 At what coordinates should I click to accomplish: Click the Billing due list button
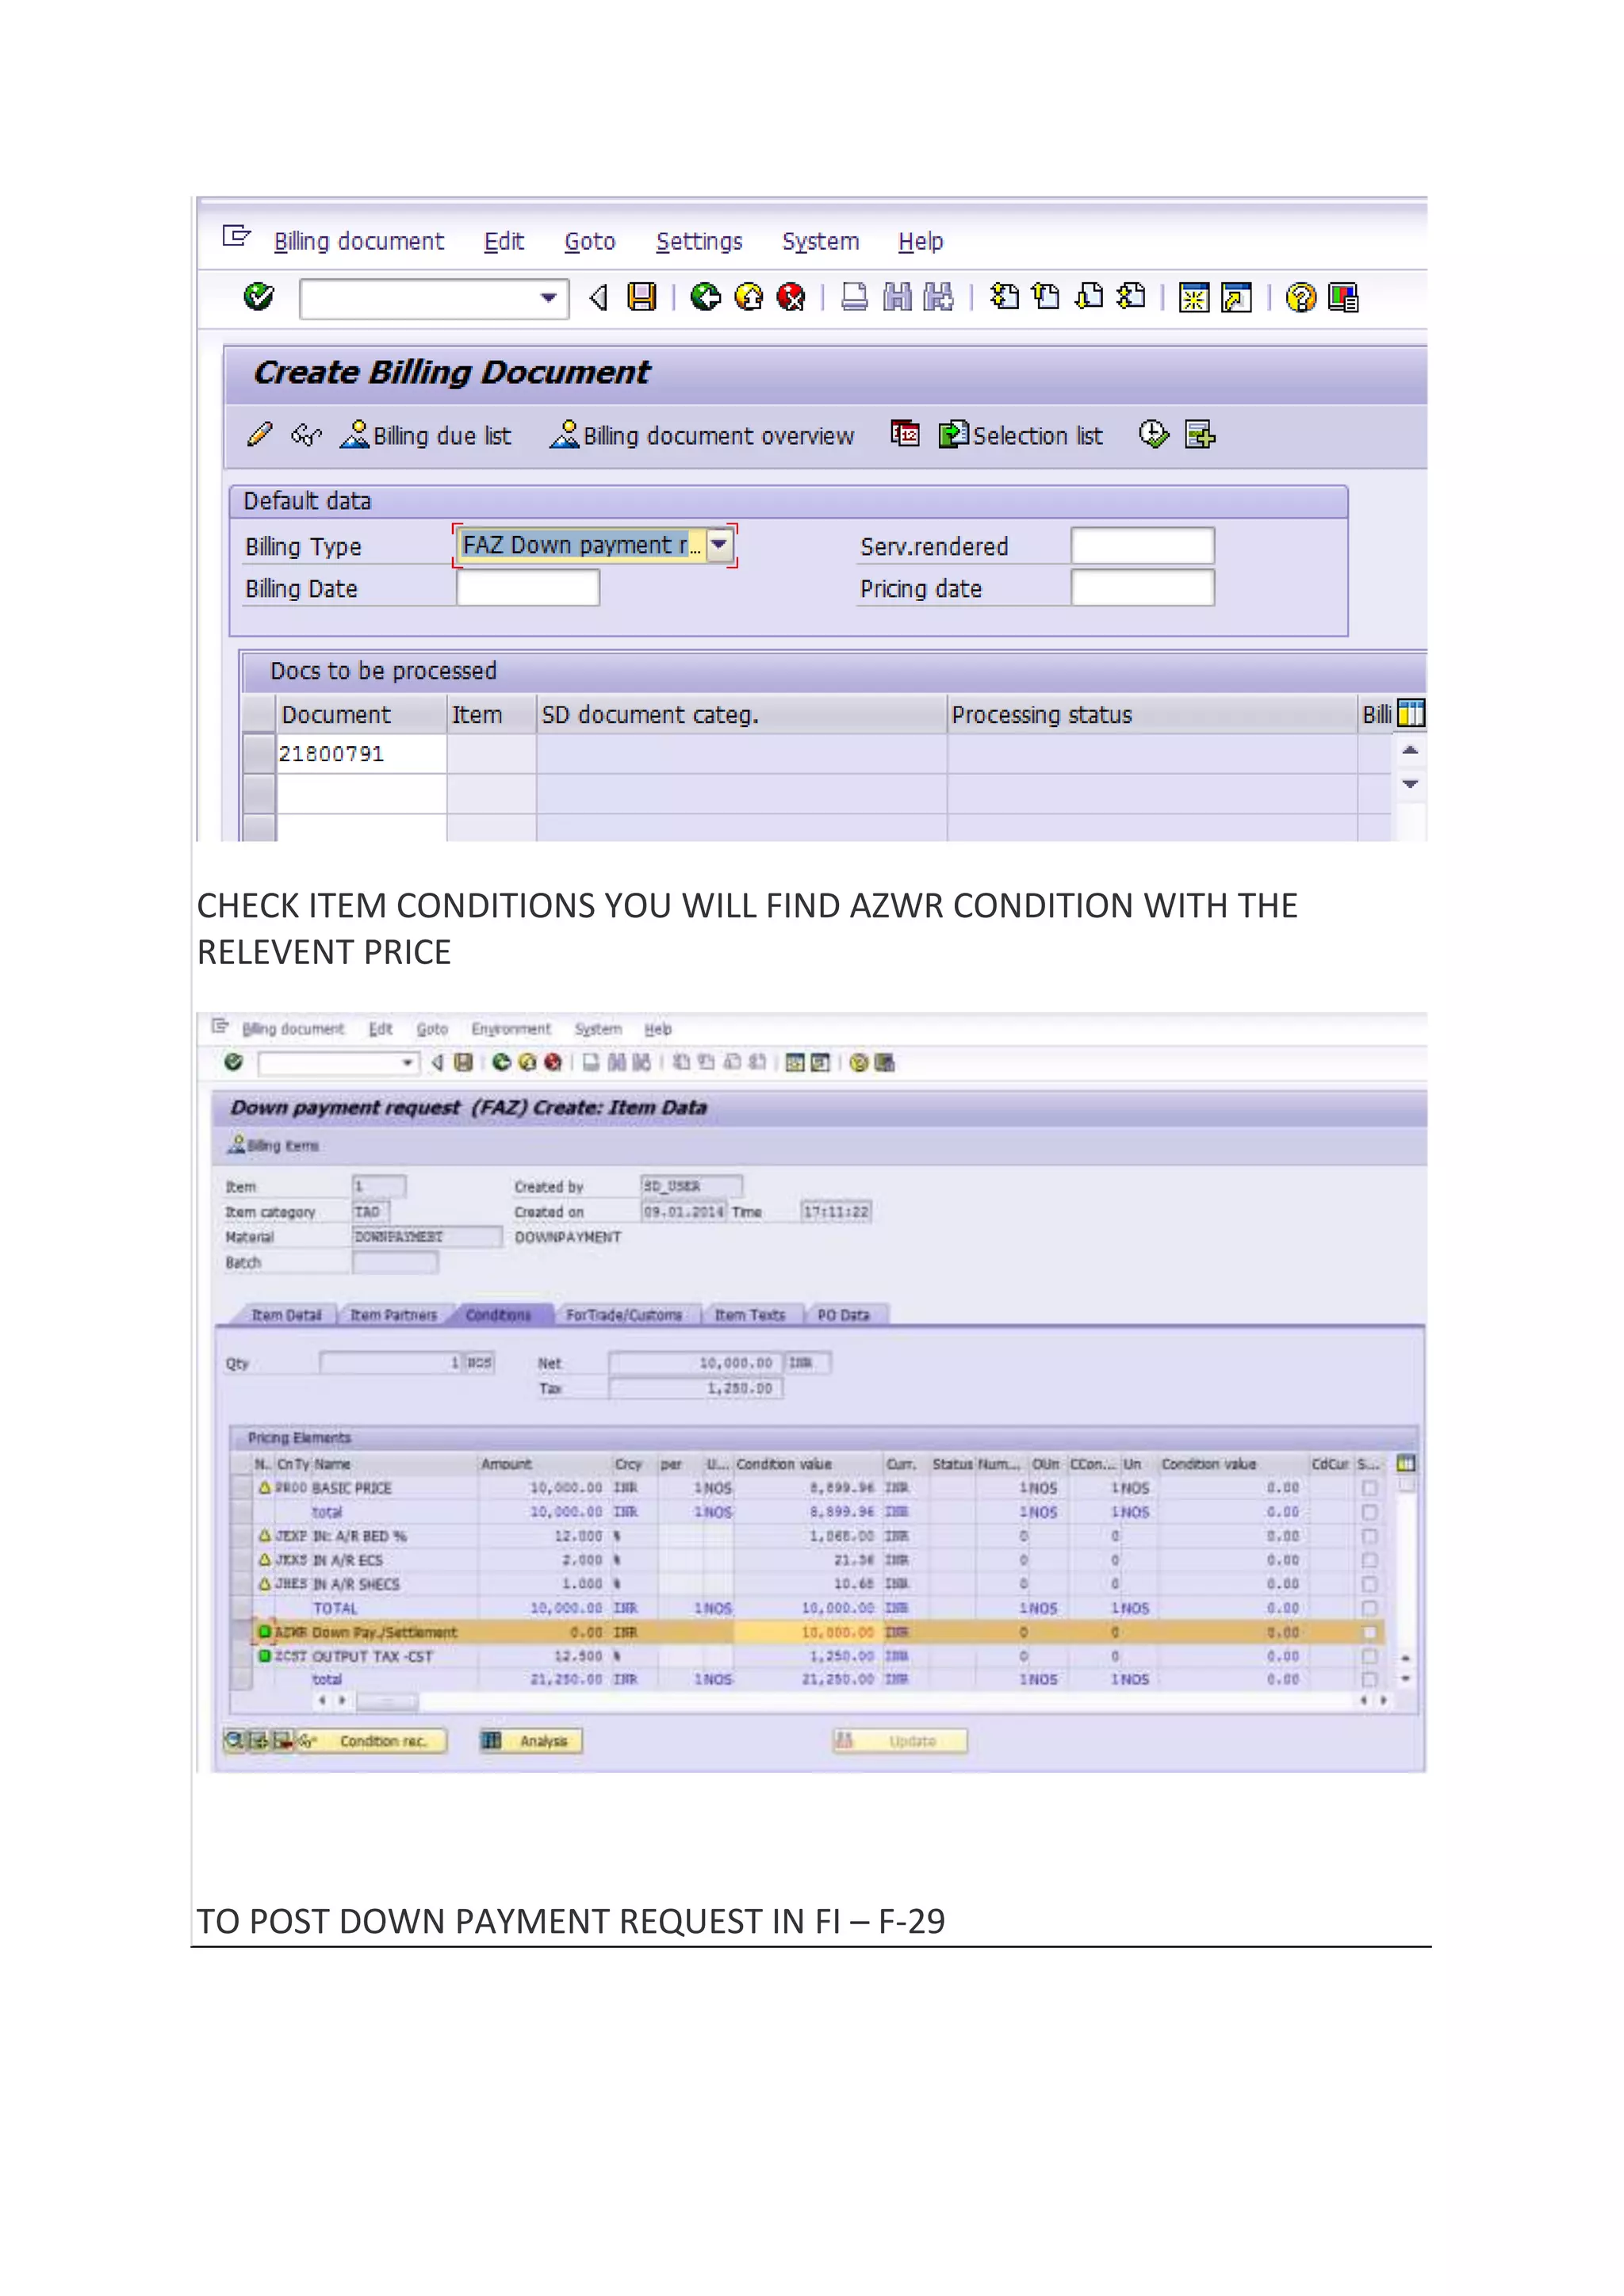426,435
